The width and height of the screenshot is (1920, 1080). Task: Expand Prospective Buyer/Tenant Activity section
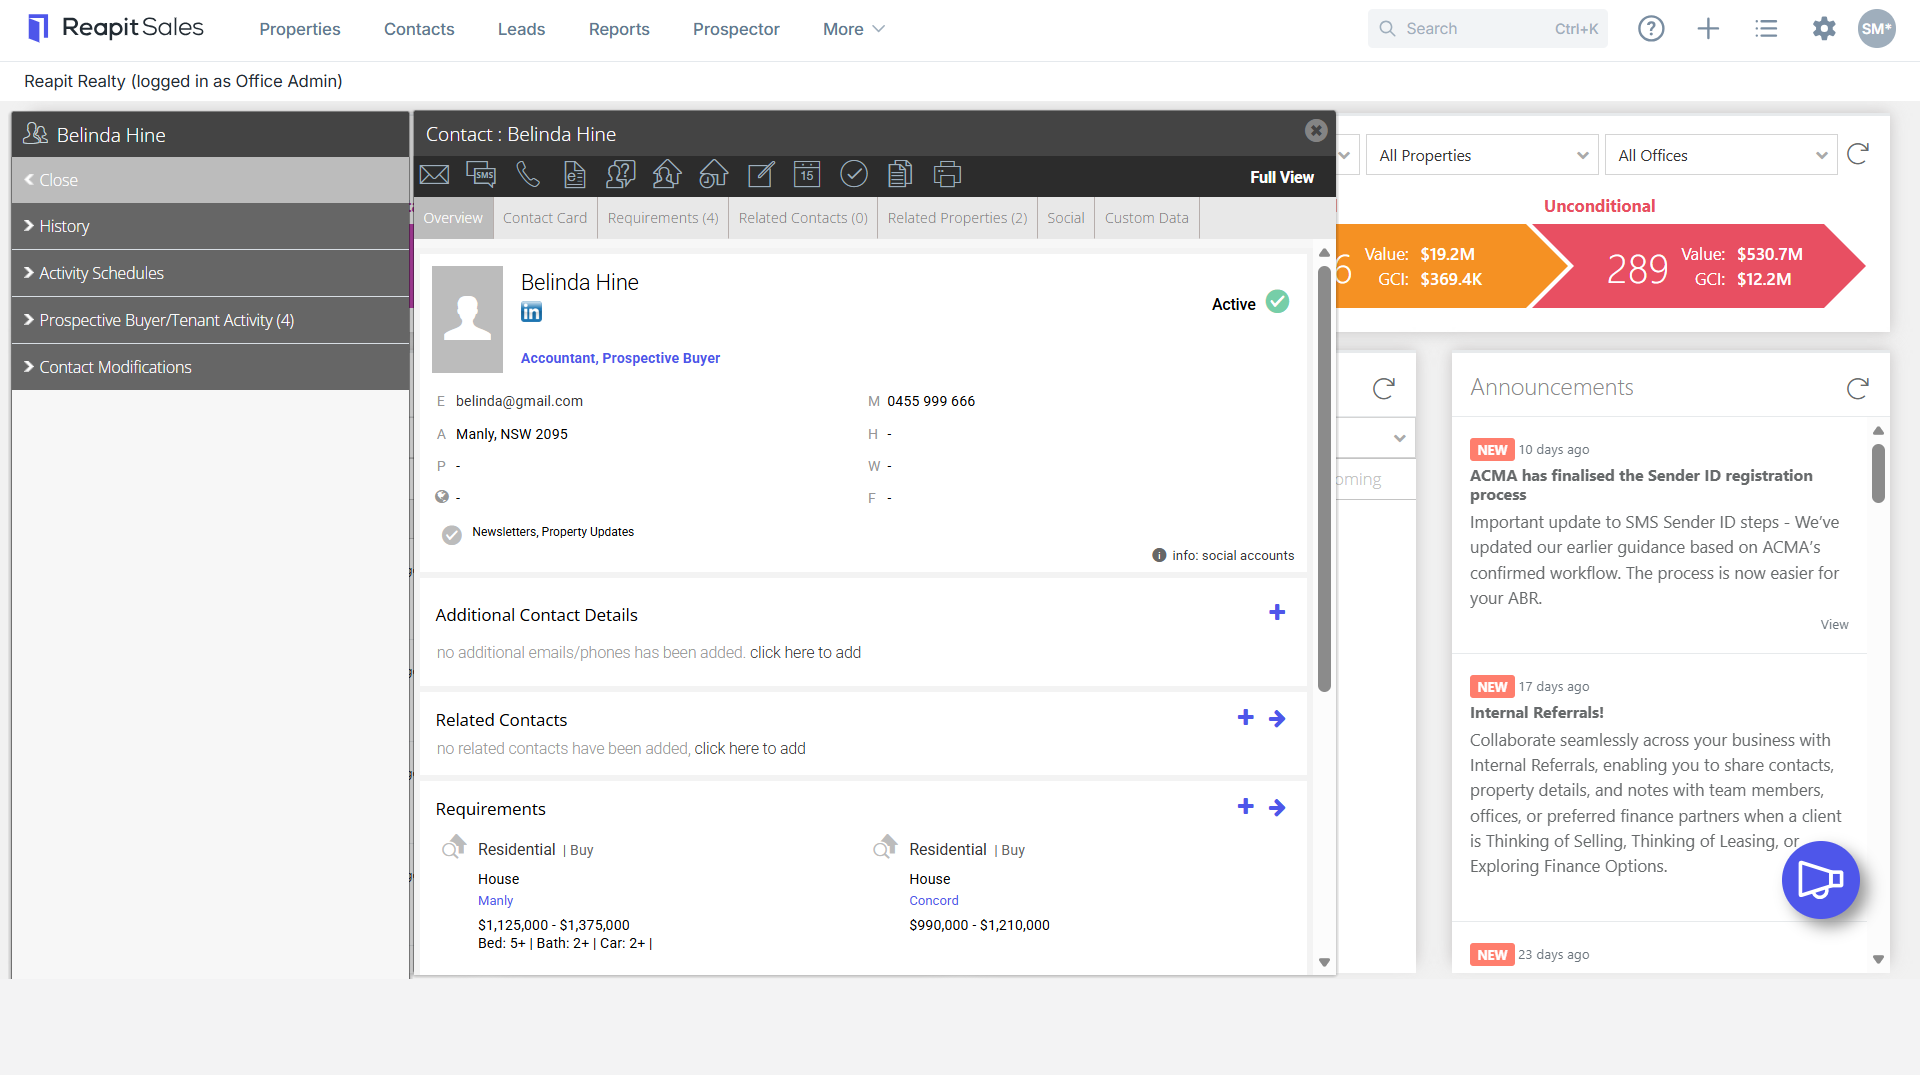[210, 320]
